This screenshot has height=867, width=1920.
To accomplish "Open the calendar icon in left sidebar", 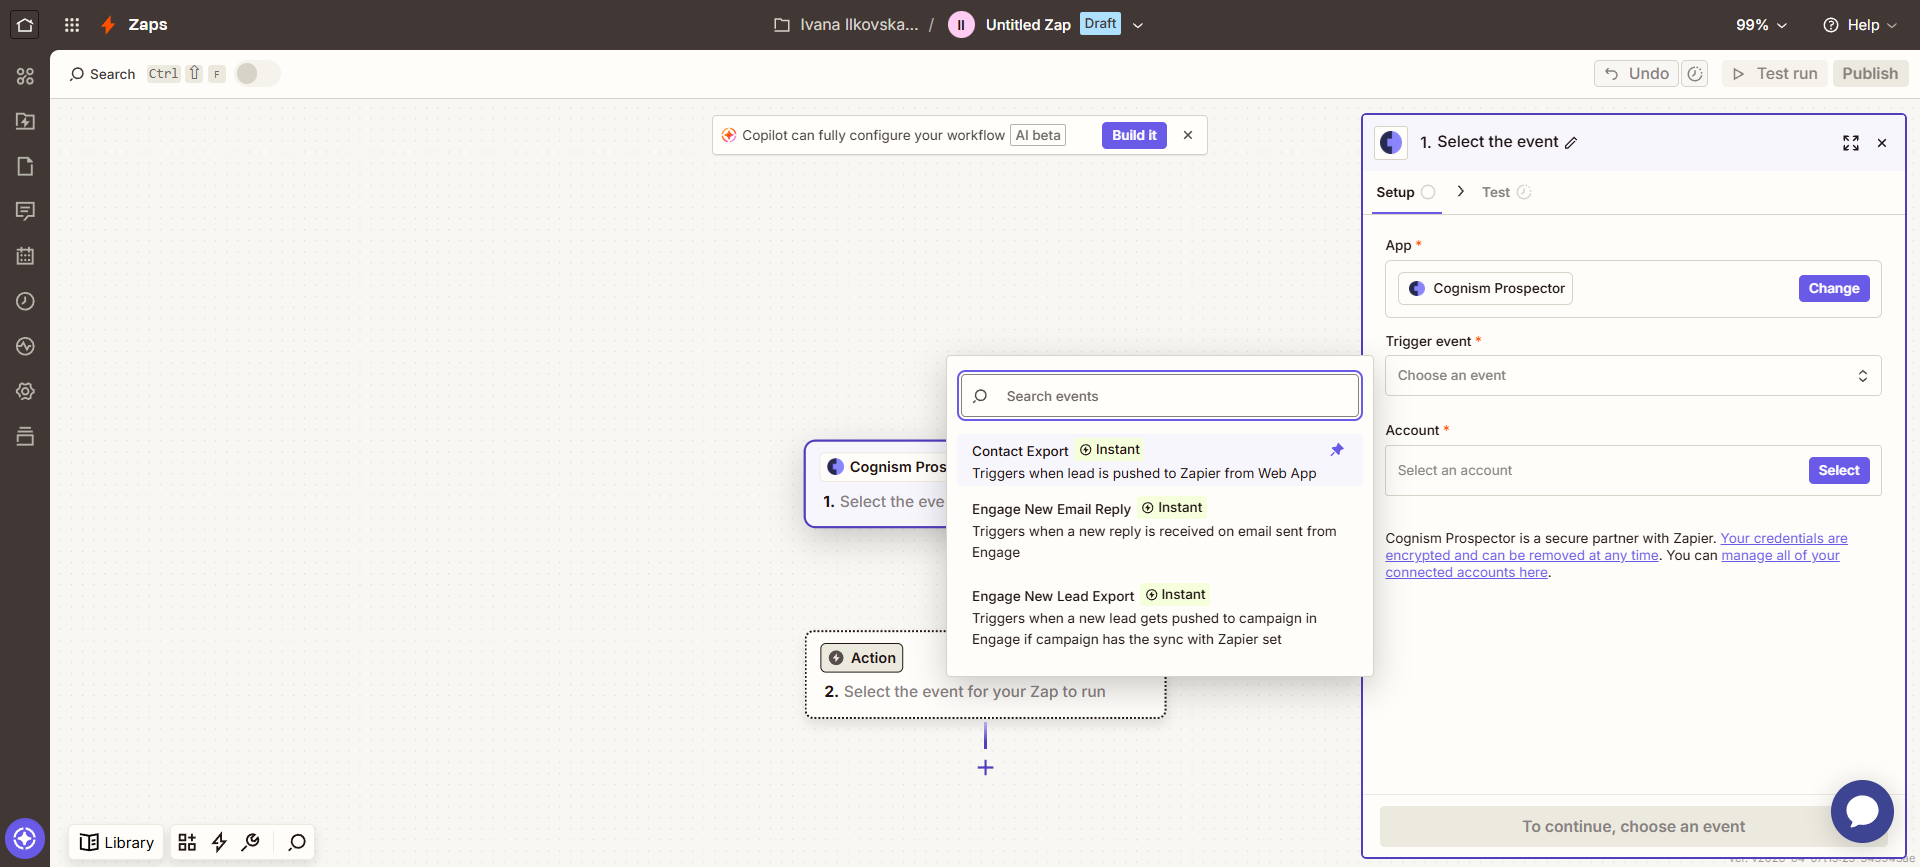I will click(x=25, y=256).
